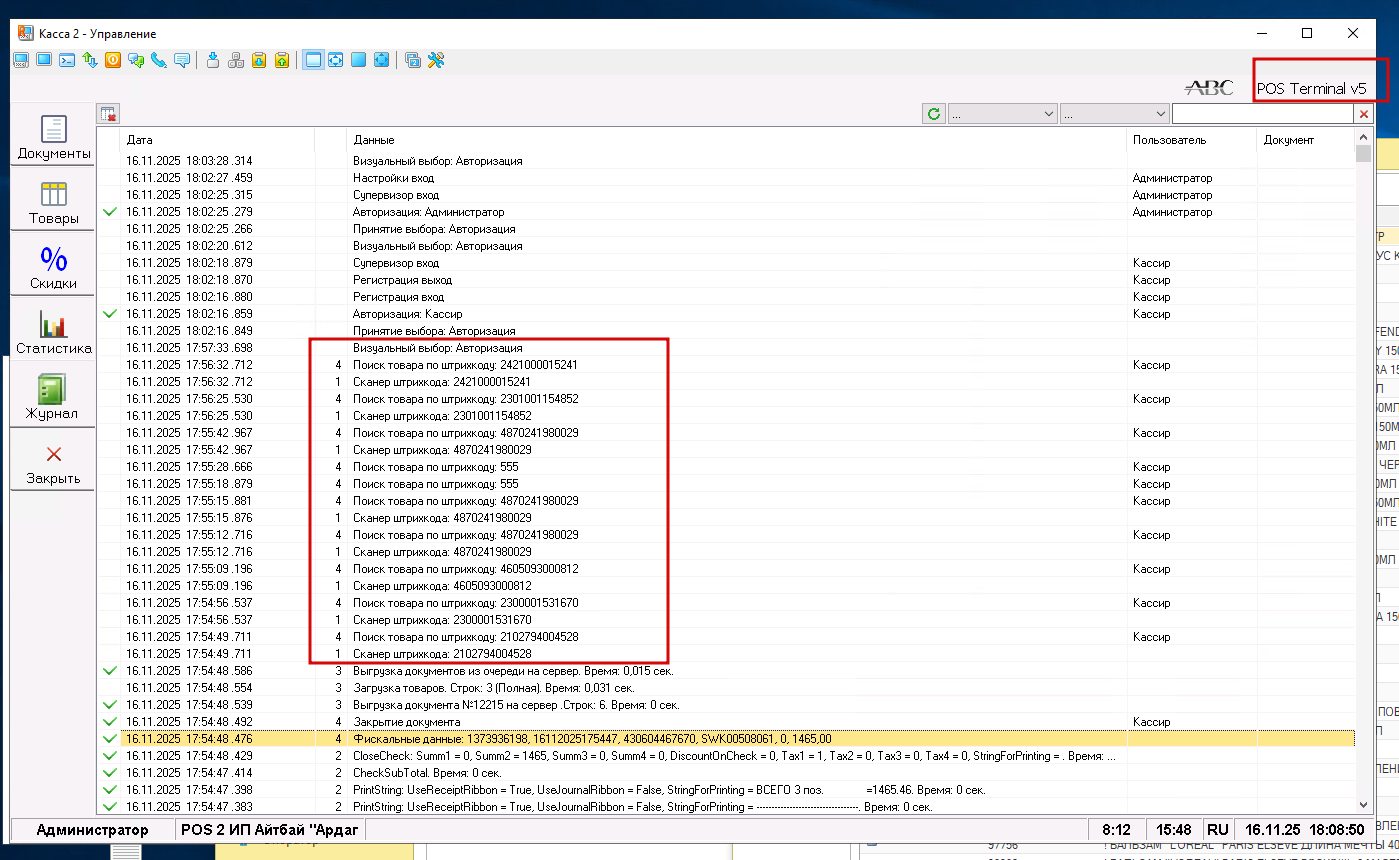Click the journal scrollbar up arrow

coord(1363,137)
